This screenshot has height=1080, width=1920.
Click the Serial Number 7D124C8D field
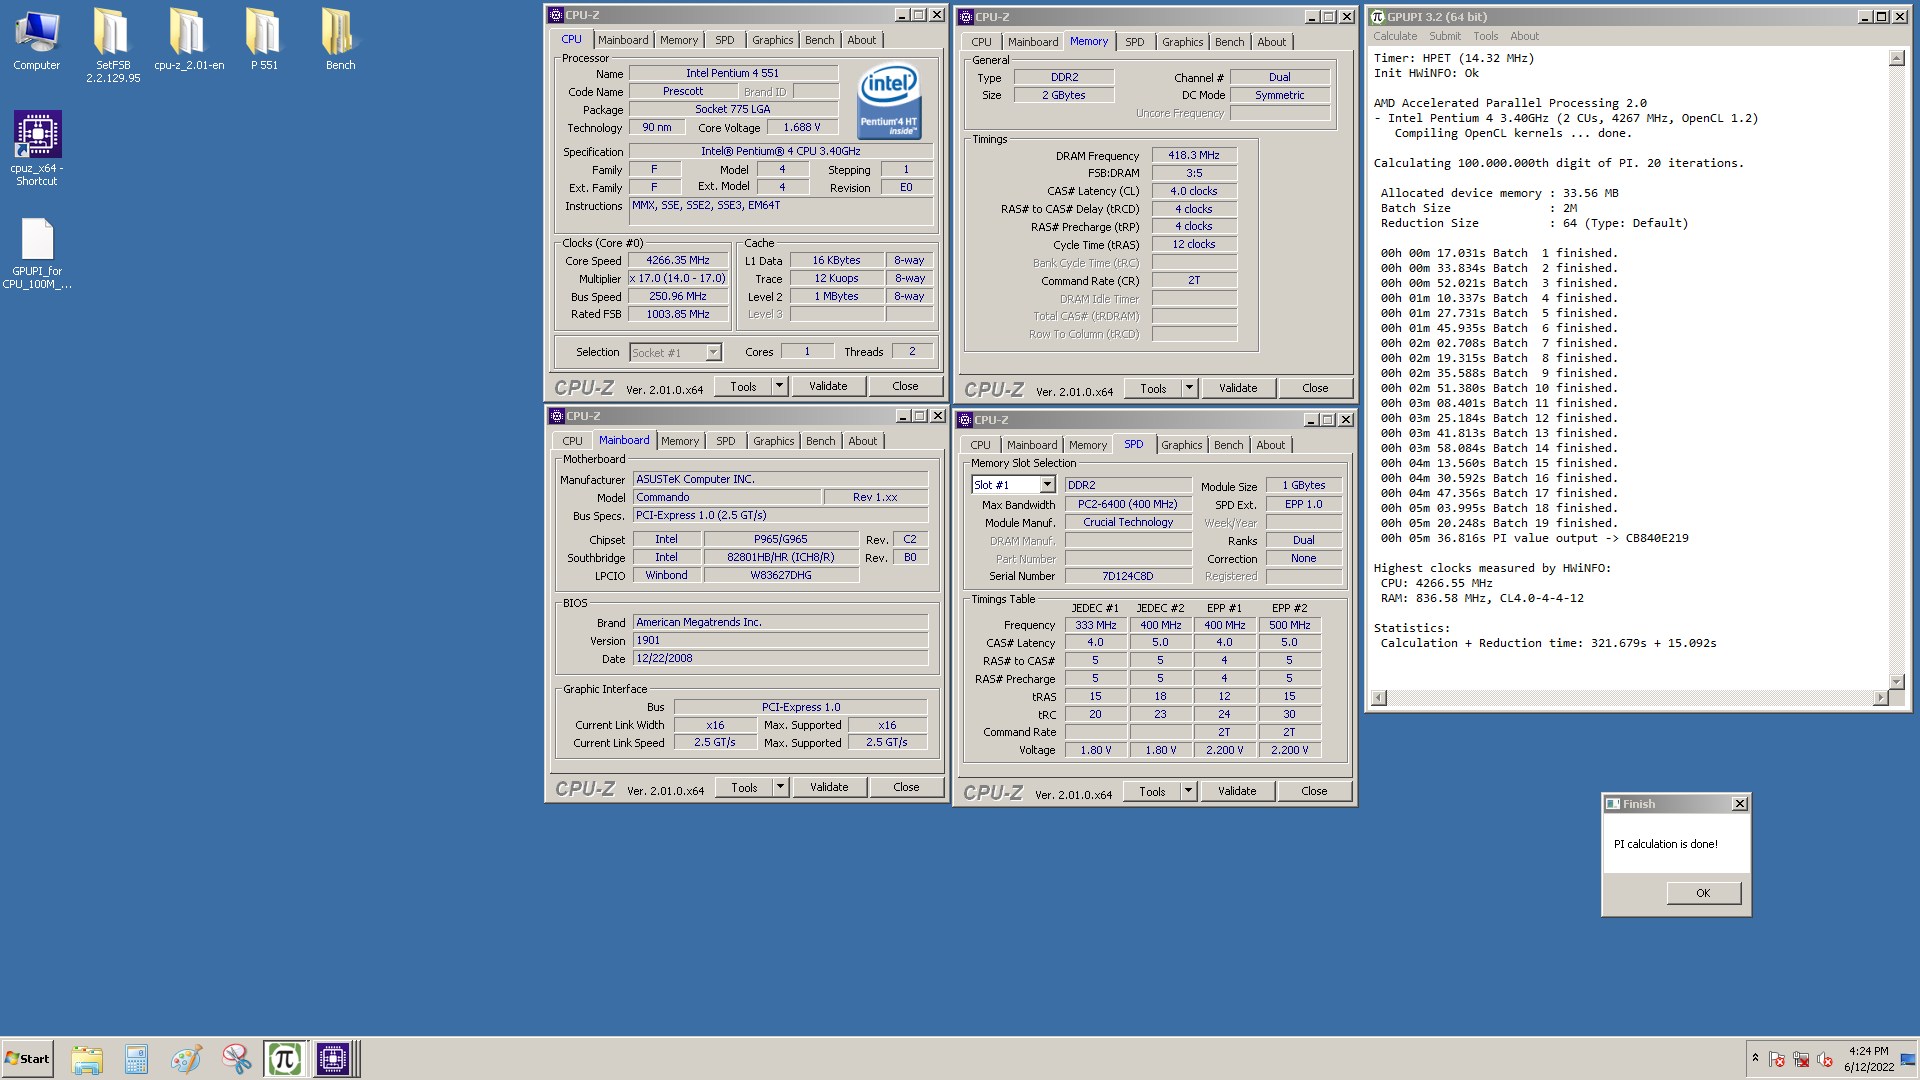coord(1128,576)
